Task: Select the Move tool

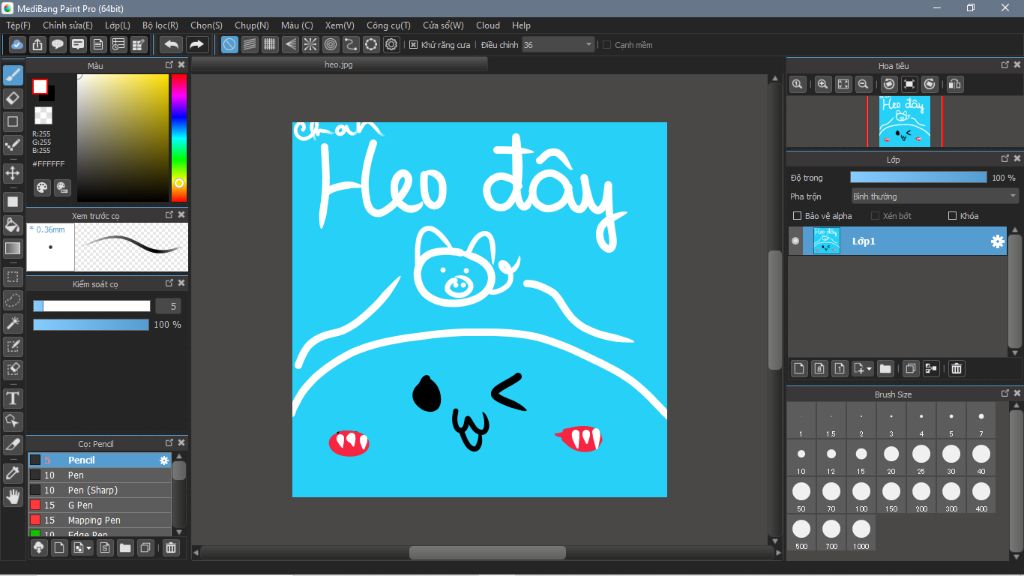Action: (x=12, y=173)
